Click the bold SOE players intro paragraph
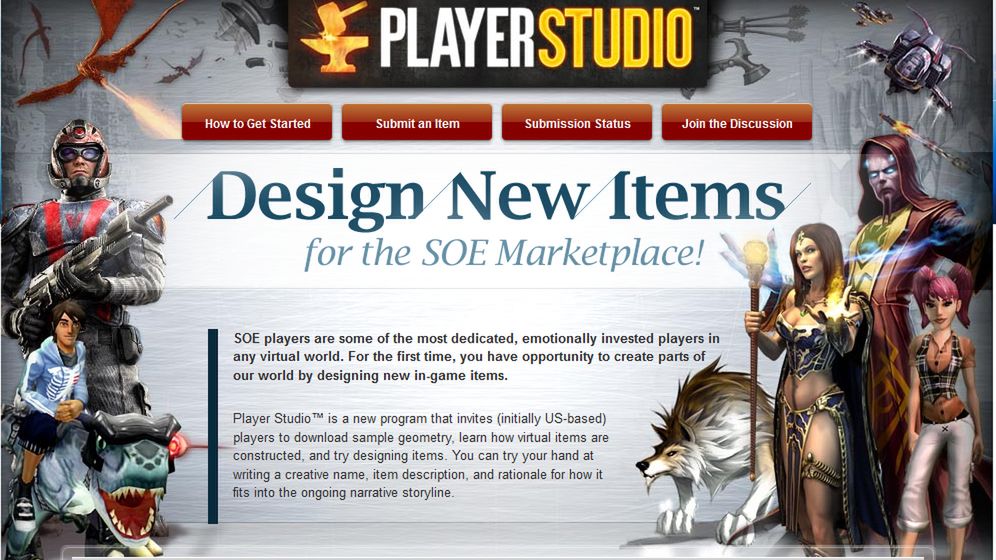 (476, 357)
